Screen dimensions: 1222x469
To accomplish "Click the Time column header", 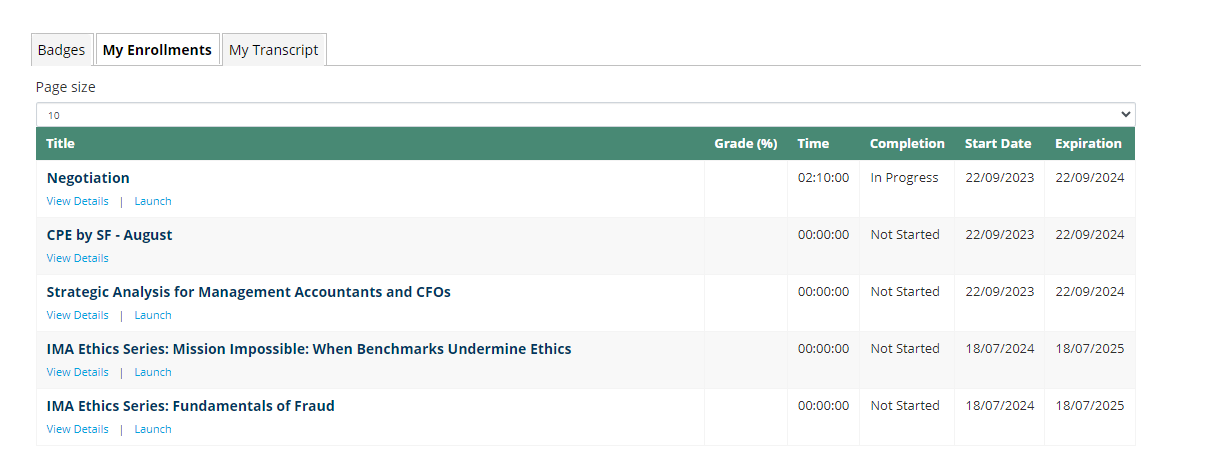I will [813, 144].
